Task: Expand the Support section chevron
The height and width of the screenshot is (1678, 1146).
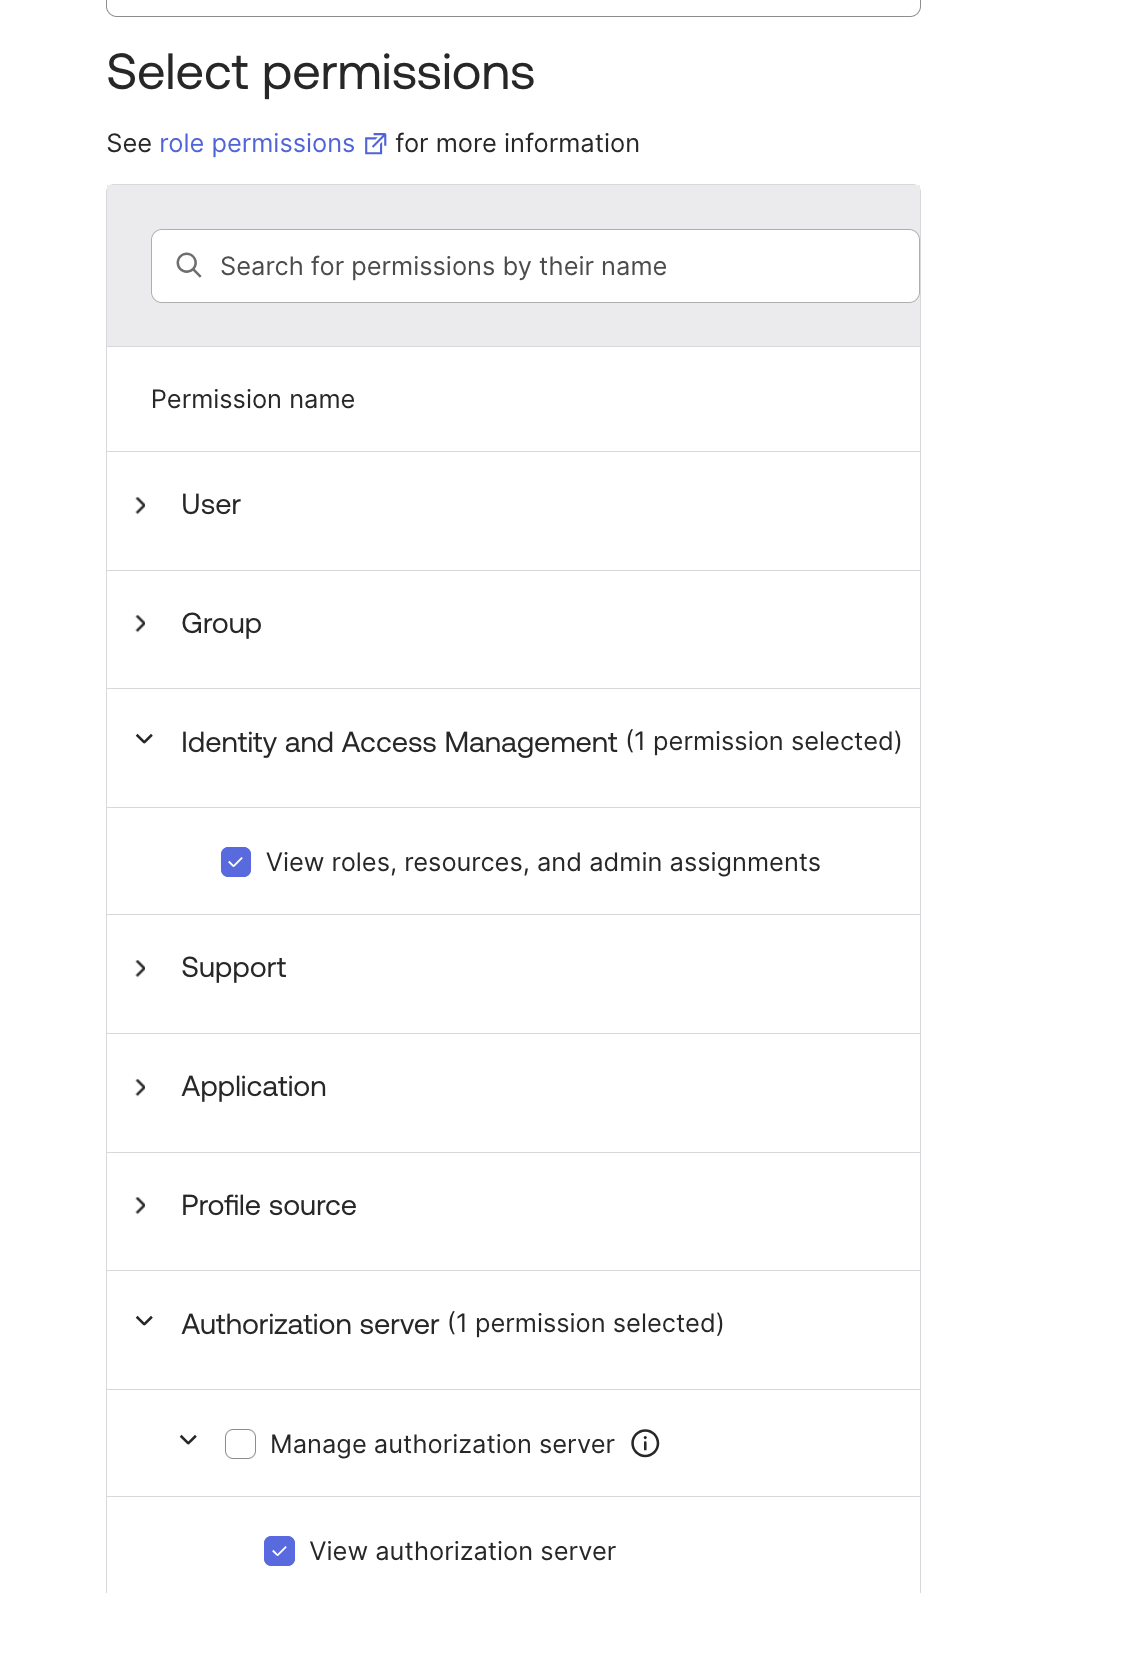Action: coord(141,968)
